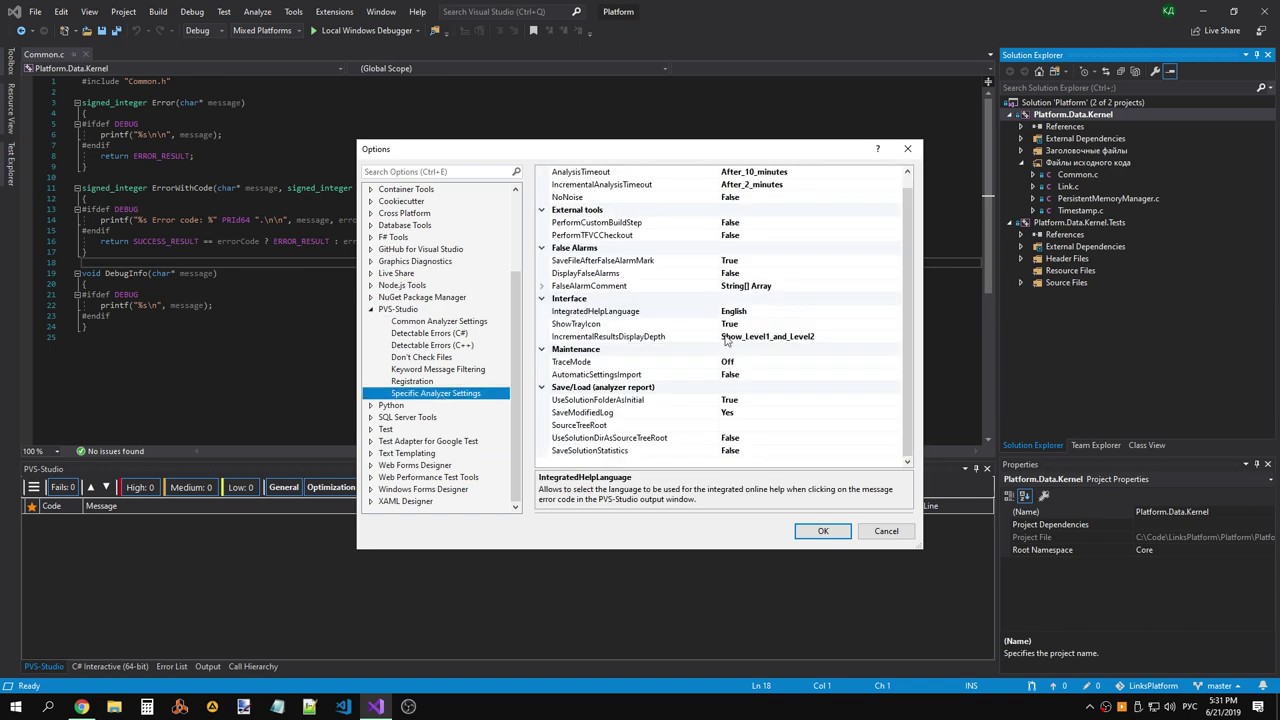Viewport: 1280px width, 720px height.
Task: Click the Save All toolbar icon
Action: (x=117, y=31)
